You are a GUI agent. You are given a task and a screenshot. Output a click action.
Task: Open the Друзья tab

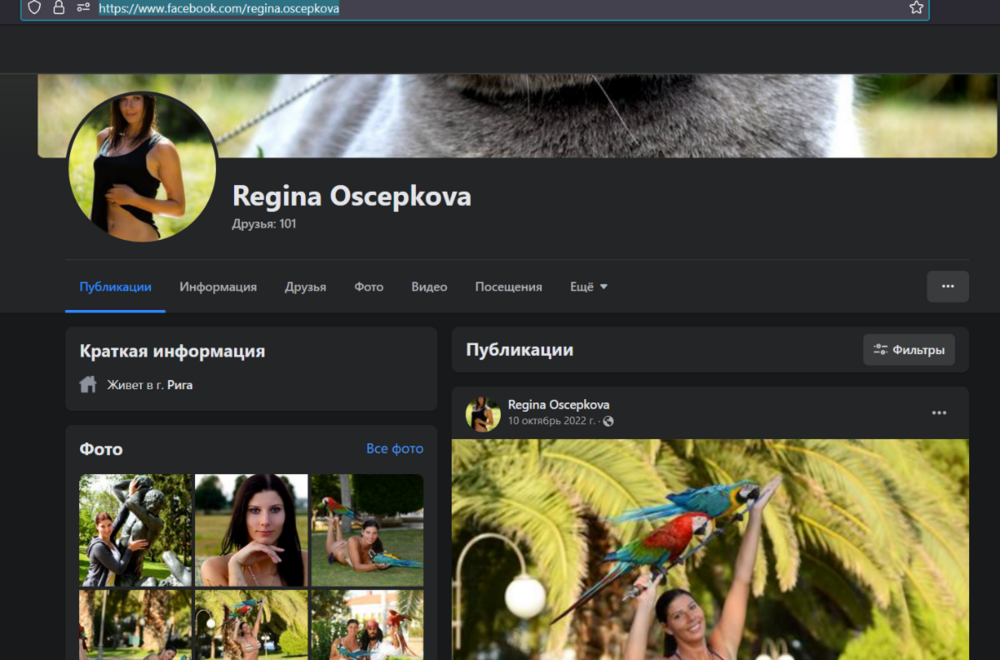(x=305, y=287)
